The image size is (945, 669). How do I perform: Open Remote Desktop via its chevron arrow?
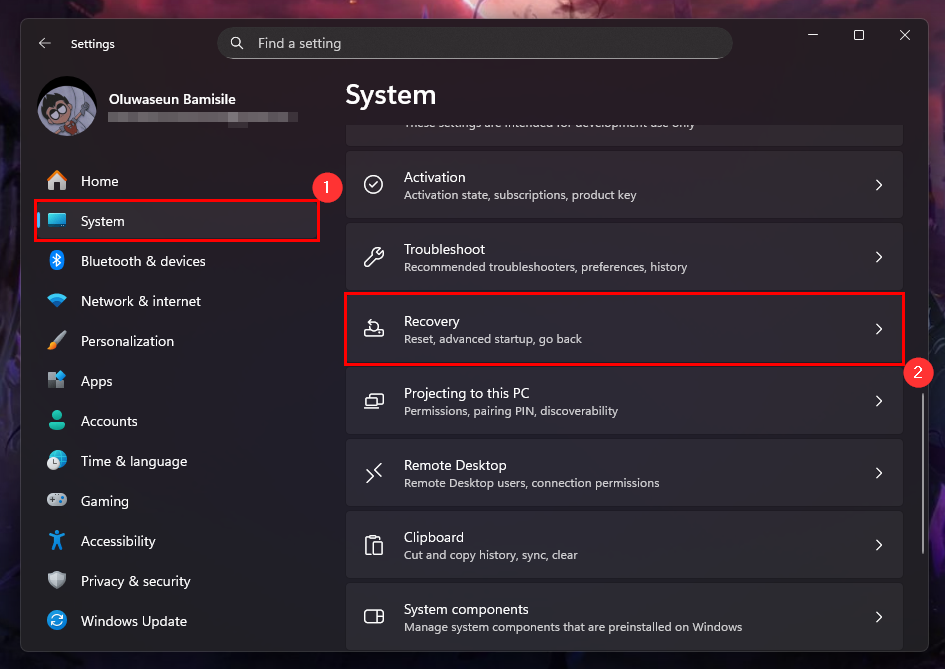pyautogui.click(x=878, y=473)
